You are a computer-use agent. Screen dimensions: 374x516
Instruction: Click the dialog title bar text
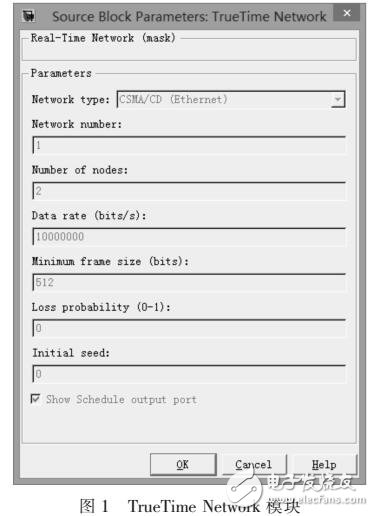(x=189, y=16)
